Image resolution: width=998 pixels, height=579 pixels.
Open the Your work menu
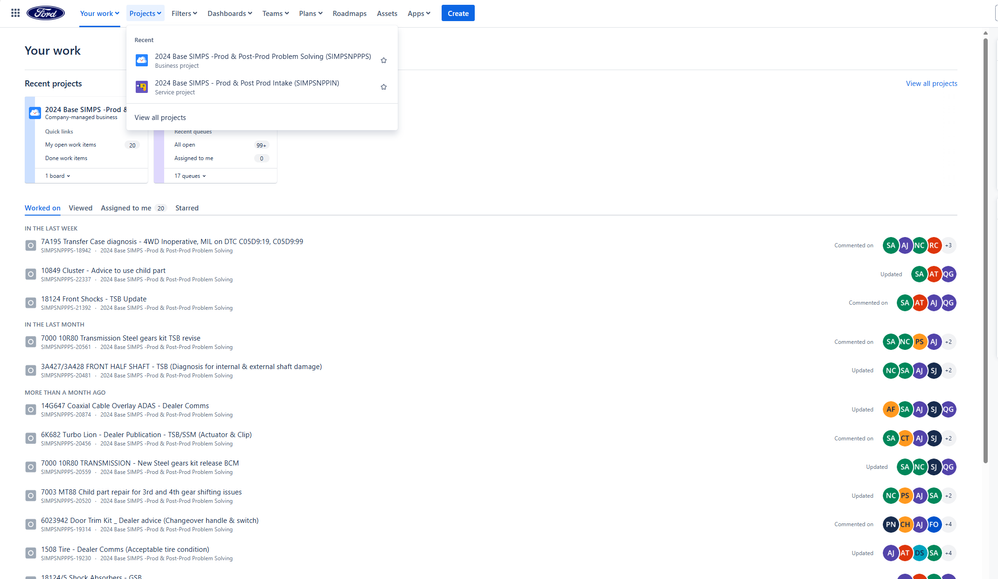pos(99,13)
